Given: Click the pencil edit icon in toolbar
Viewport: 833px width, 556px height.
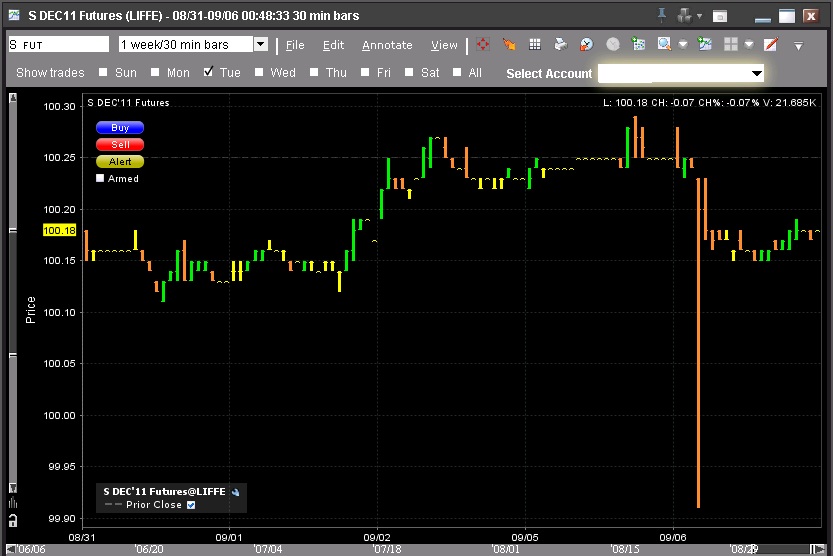Looking at the screenshot, I should click(x=771, y=45).
